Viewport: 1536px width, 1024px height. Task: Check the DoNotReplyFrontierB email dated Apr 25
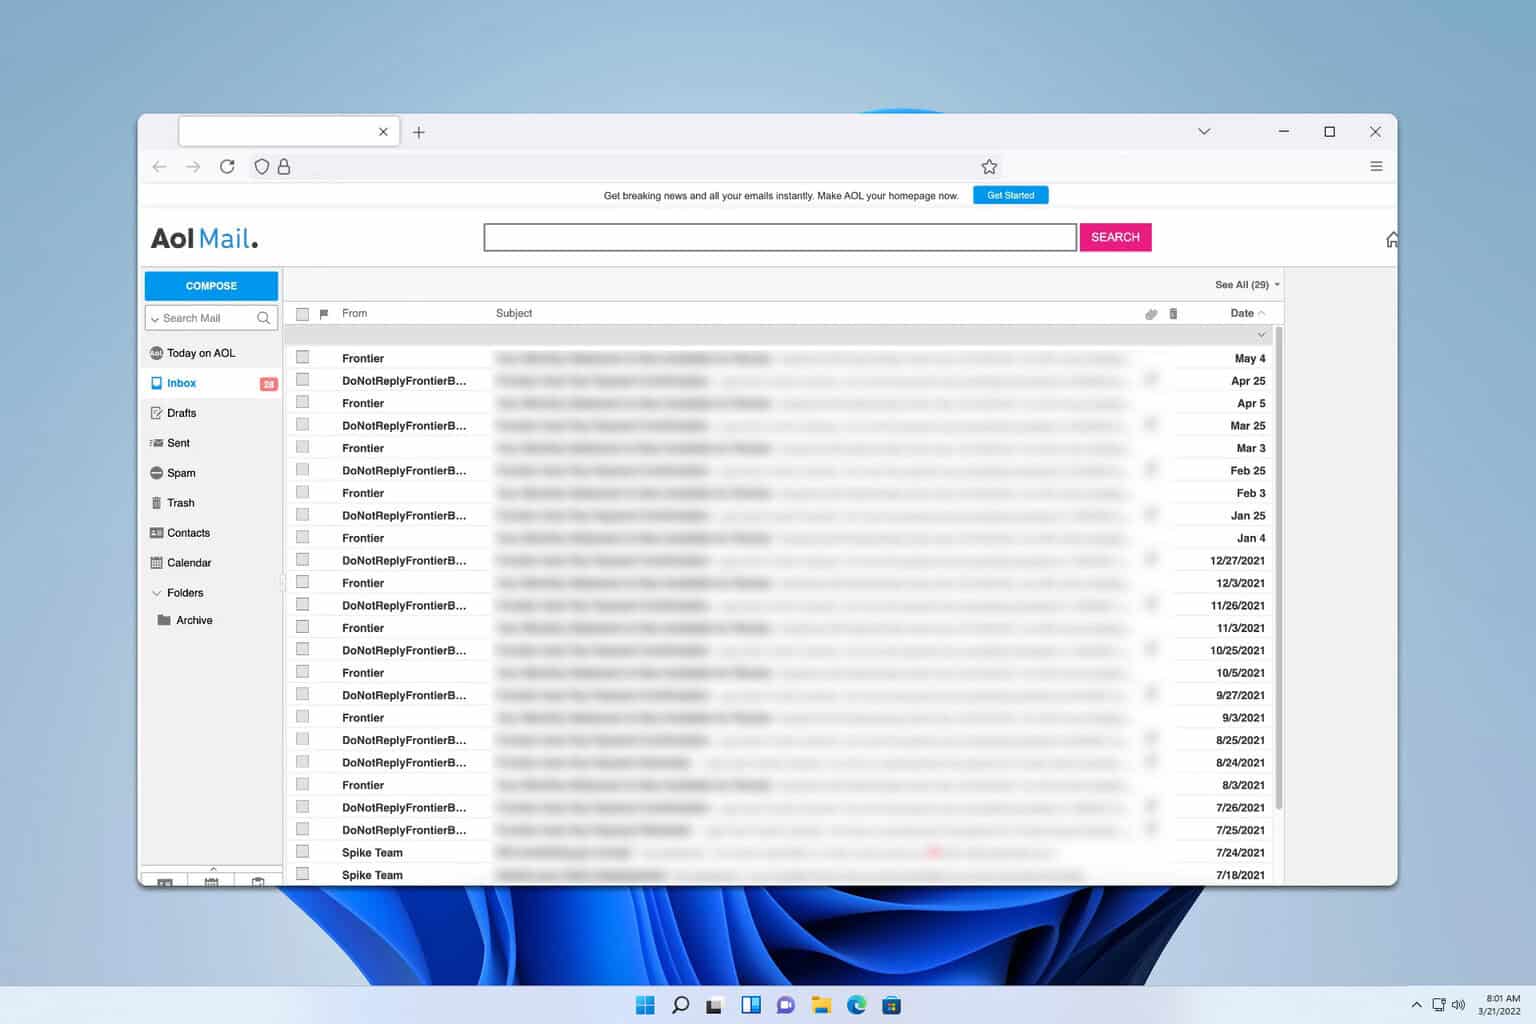click(x=303, y=380)
